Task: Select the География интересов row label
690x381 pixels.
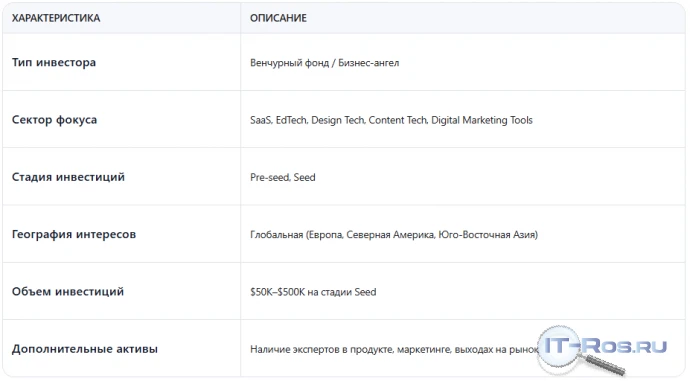Action: (x=74, y=234)
